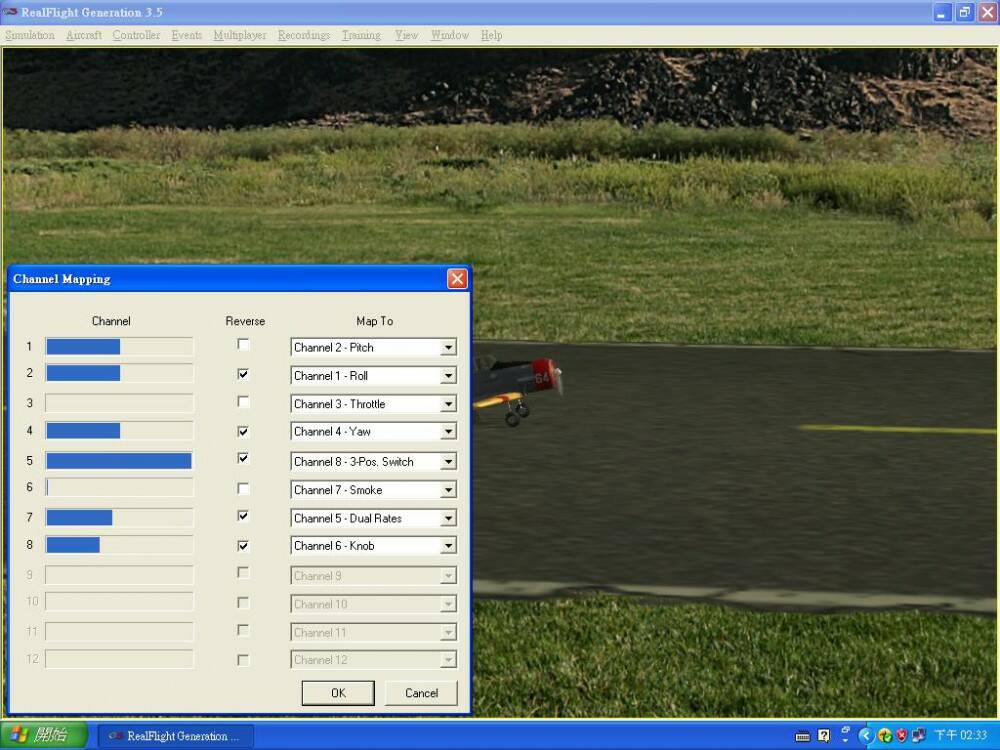Open the Aircraft menu
Screen dimensions: 1000x750
[84, 35]
